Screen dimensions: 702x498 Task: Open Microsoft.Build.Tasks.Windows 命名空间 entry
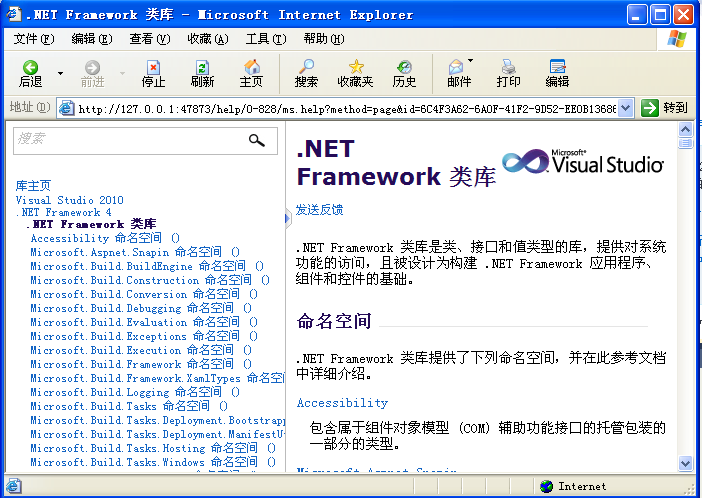pos(153,462)
